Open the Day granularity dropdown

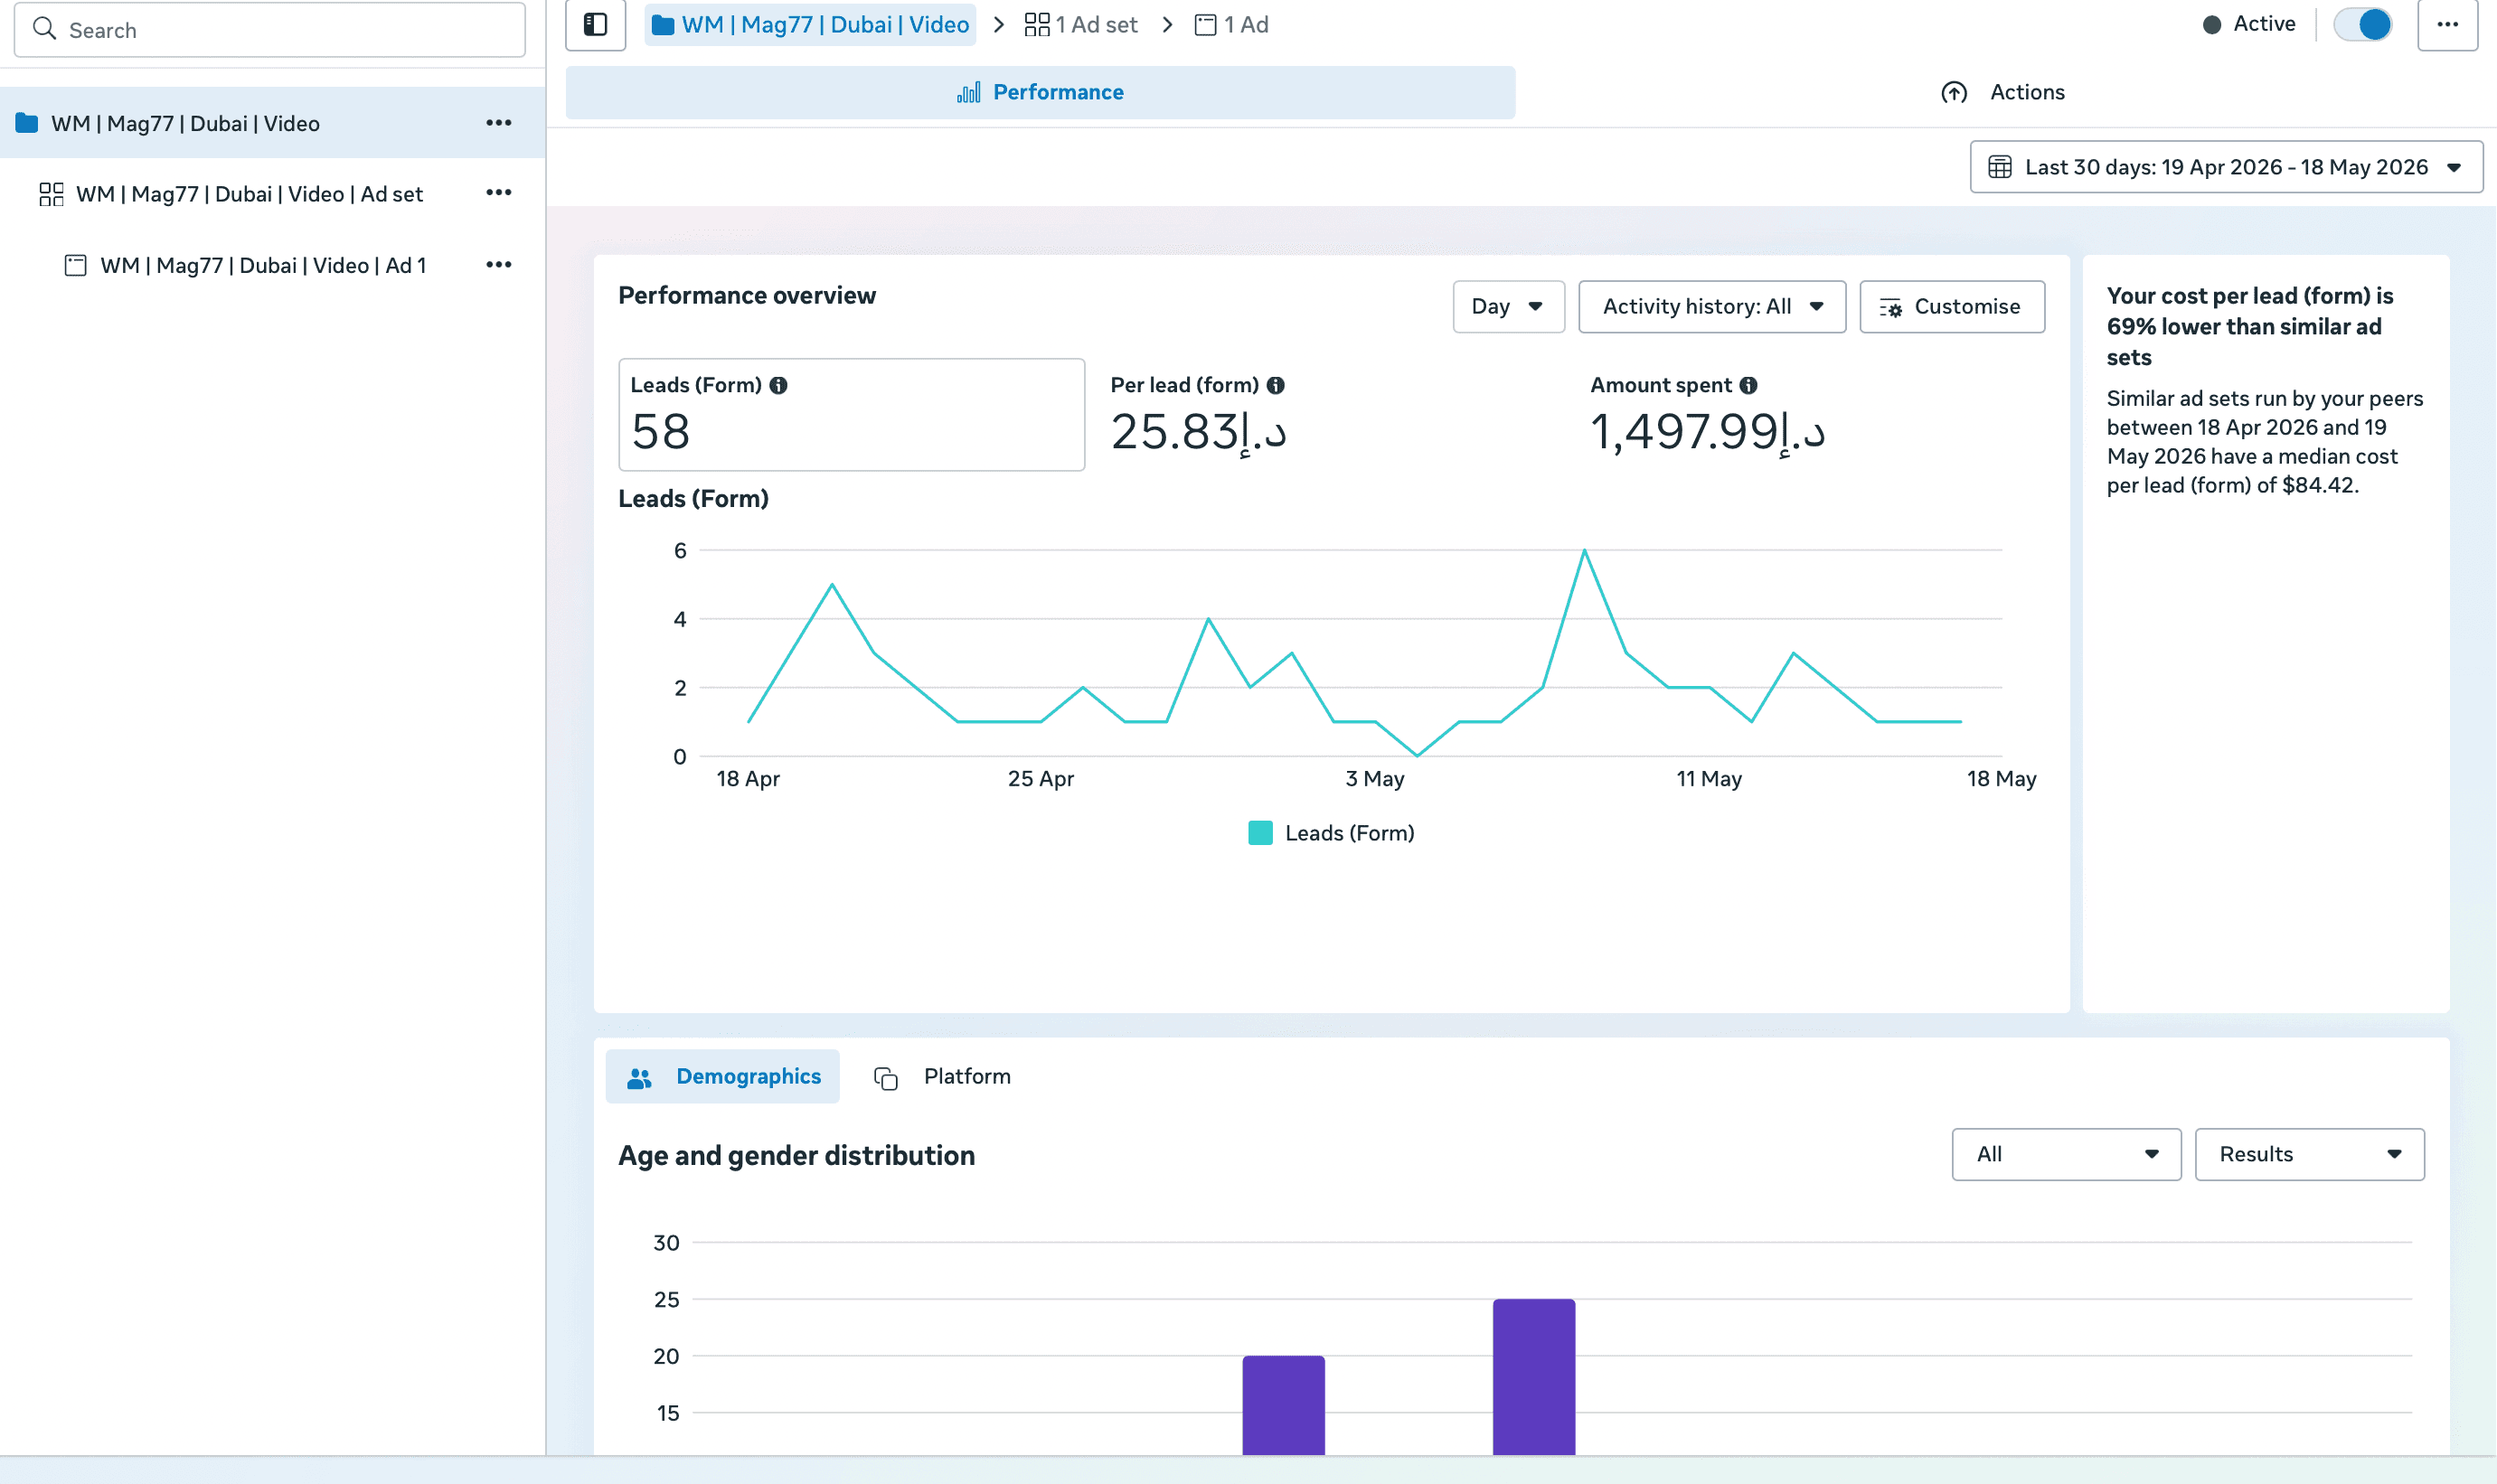(1508, 307)
